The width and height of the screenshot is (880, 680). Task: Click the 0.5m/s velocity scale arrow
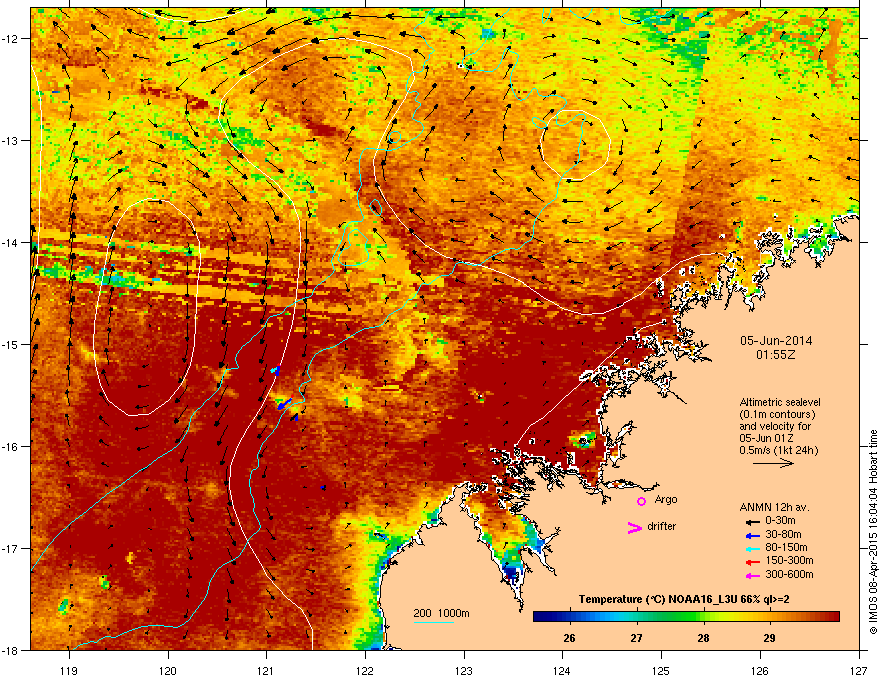tap(773, 463)
